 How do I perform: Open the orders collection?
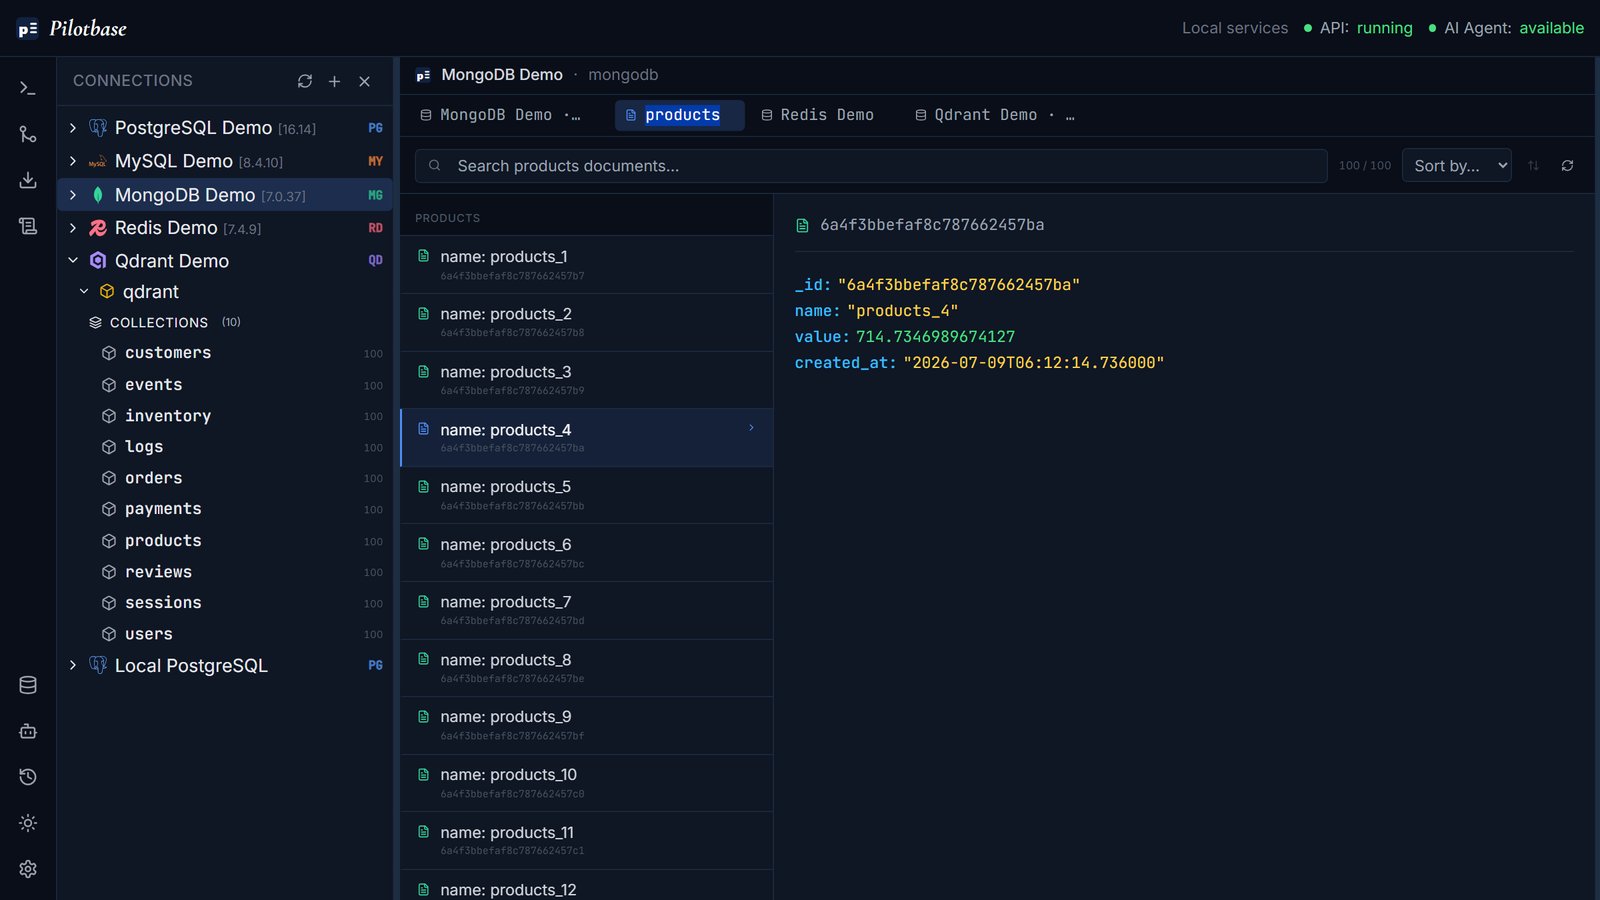[153, 478]
